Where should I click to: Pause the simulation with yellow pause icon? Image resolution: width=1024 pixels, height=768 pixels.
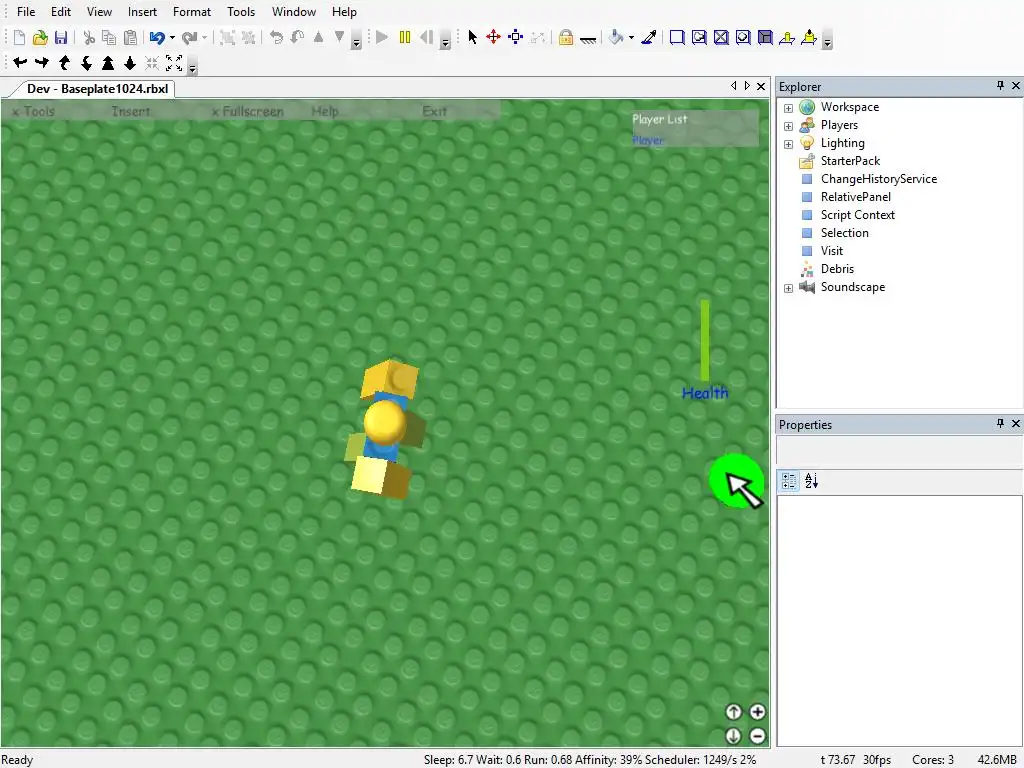[405, 37]
